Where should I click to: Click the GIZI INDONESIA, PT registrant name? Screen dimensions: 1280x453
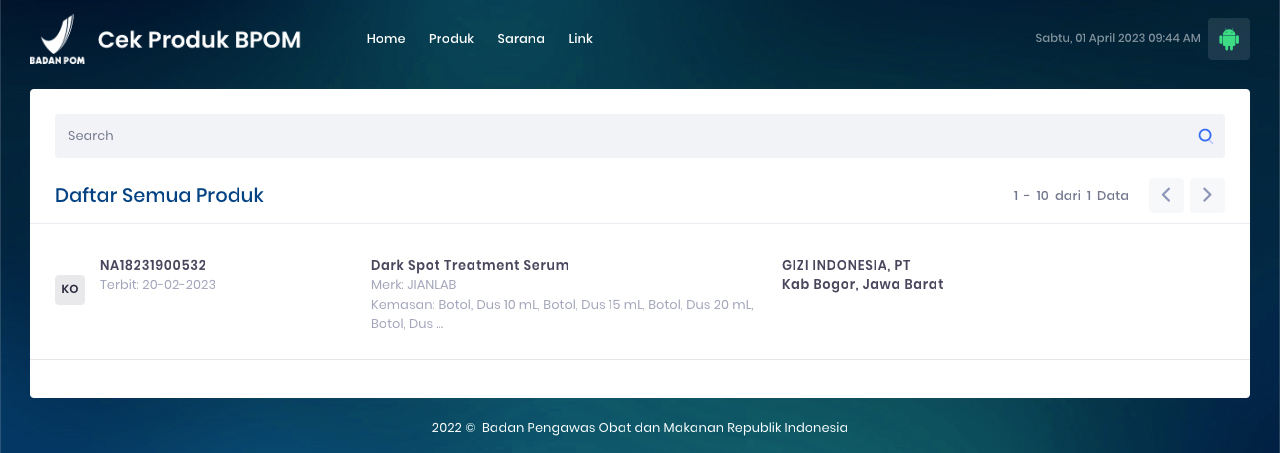(846, 265)
